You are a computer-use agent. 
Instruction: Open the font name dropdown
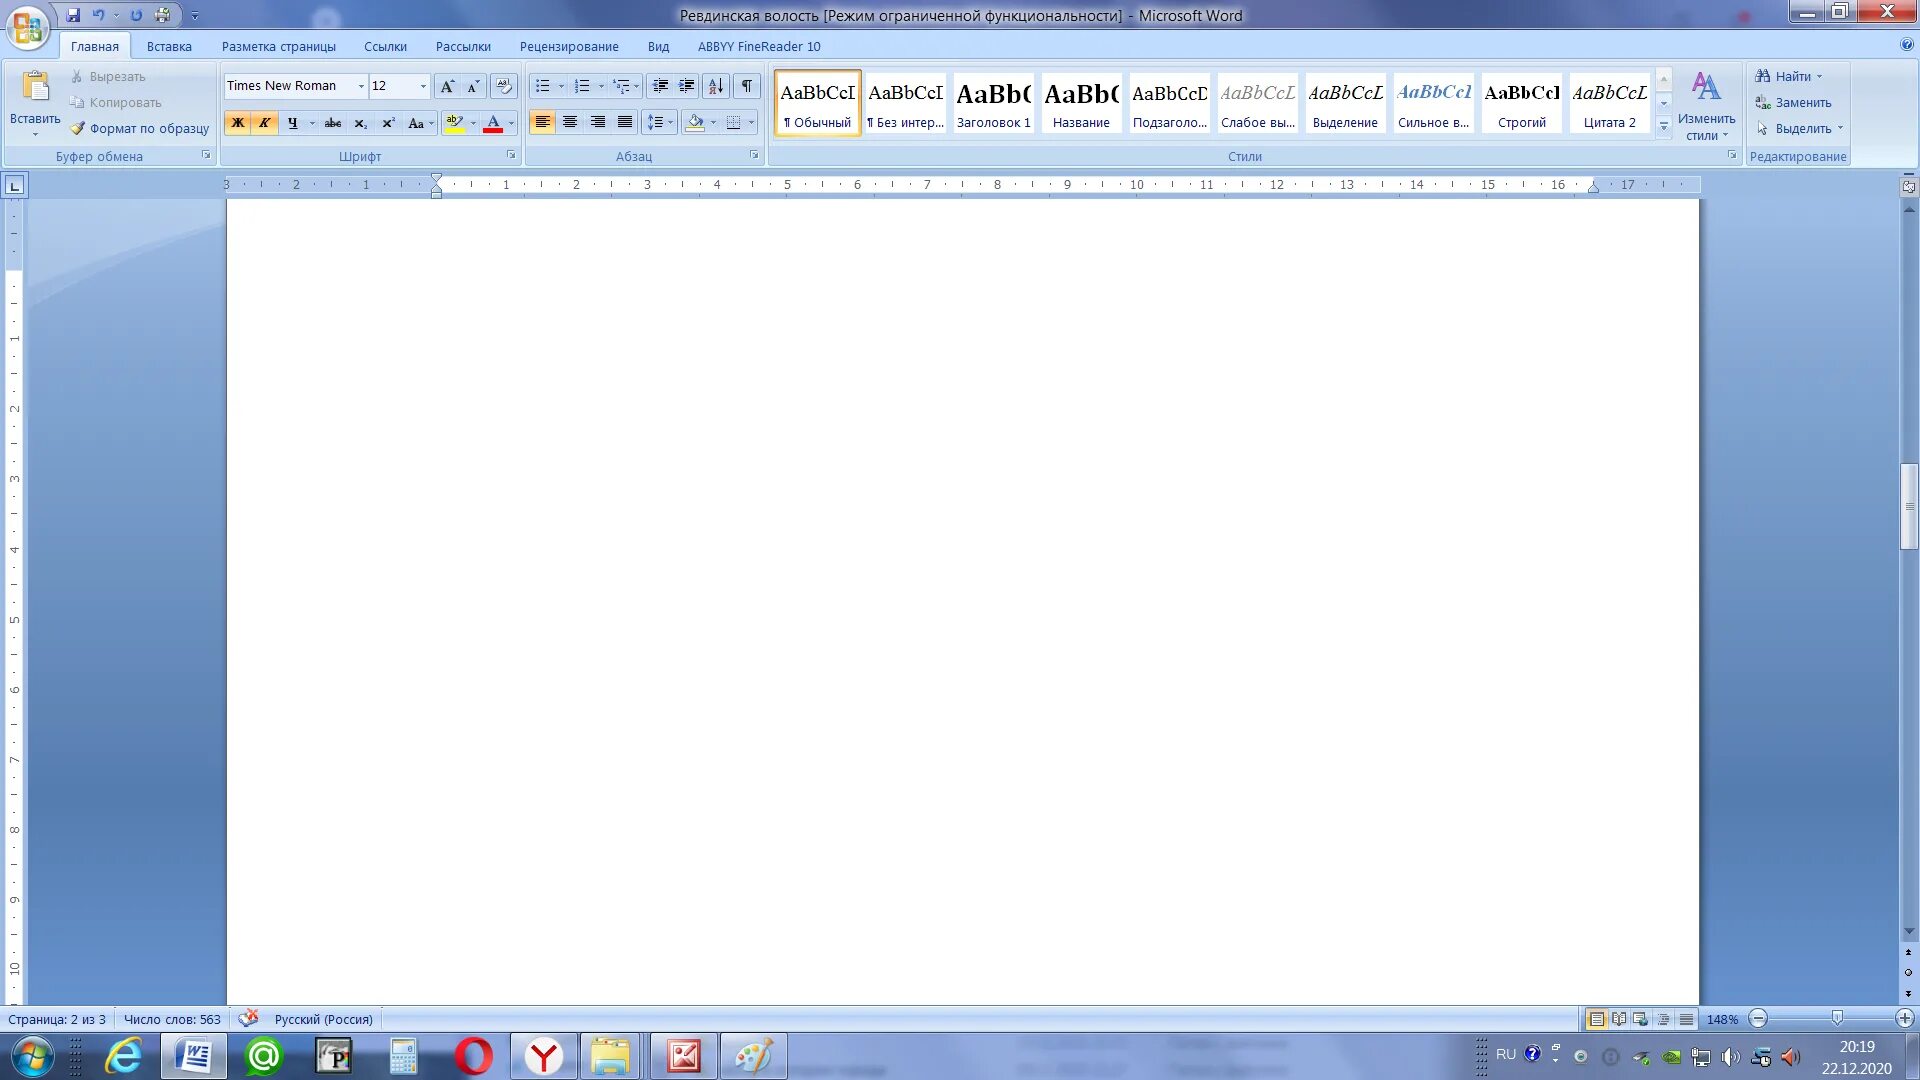[x=361, y=86]
